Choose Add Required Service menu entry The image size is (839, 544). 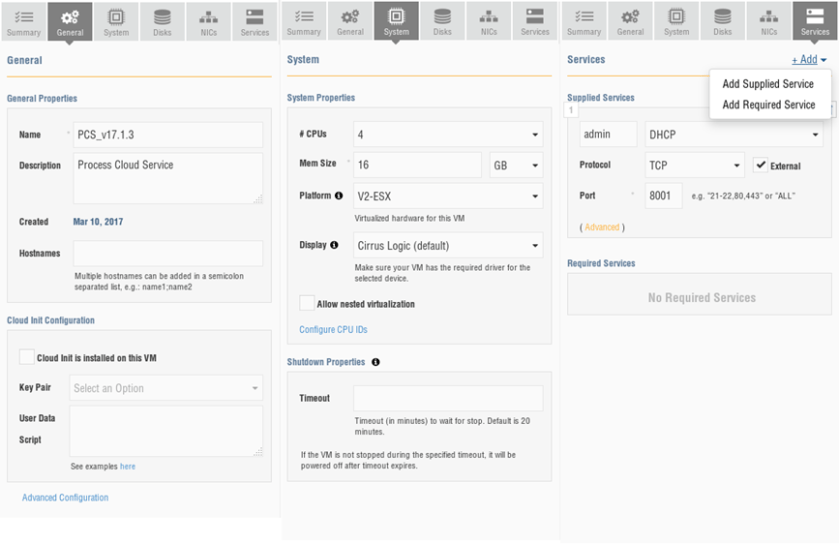768,105
